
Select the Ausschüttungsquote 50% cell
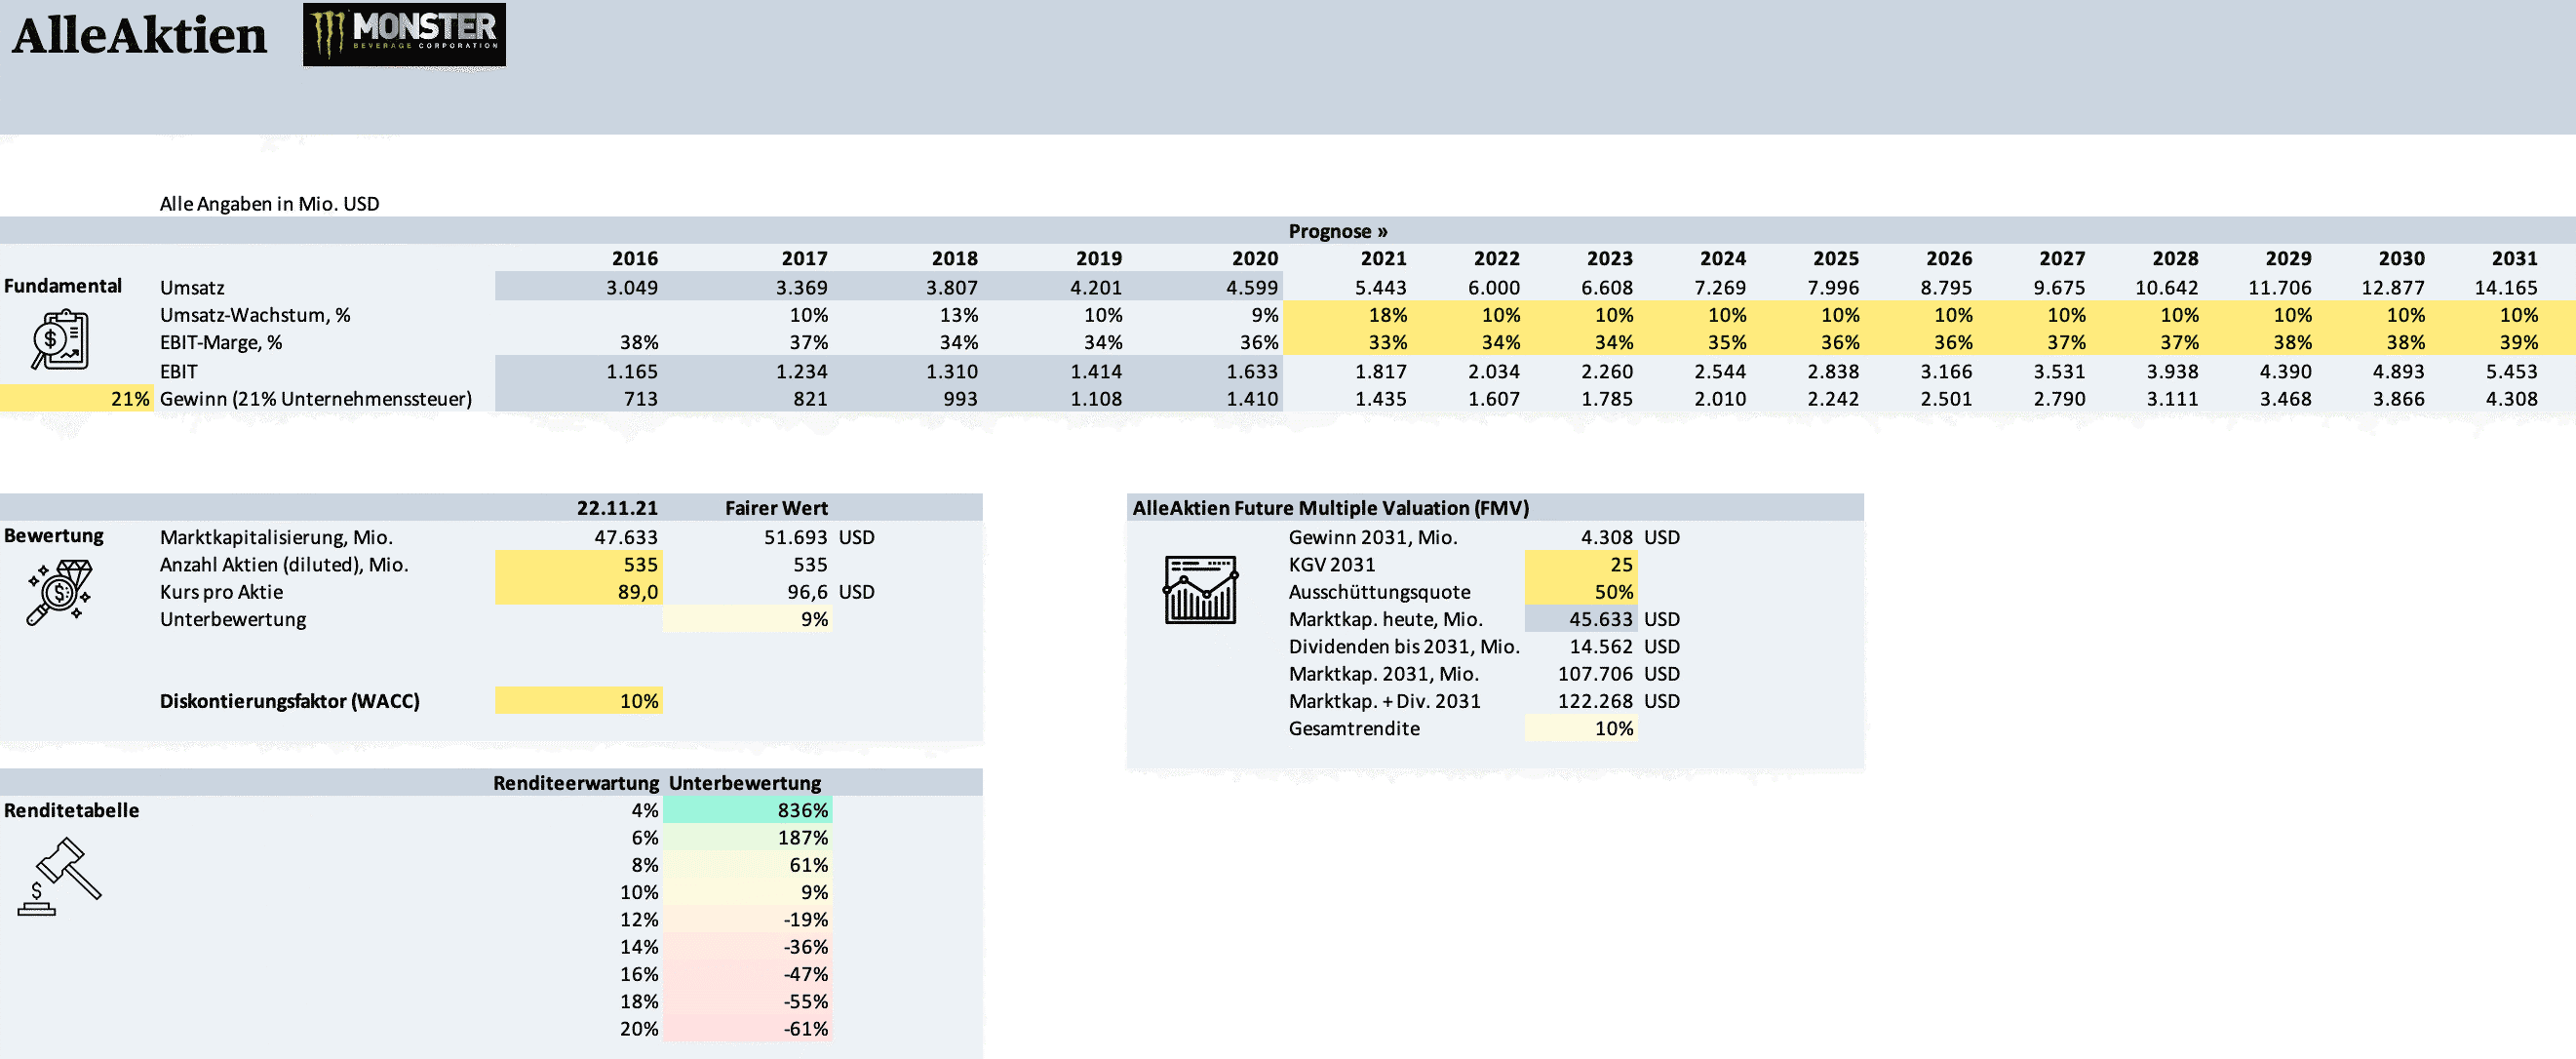(1581, 591)
